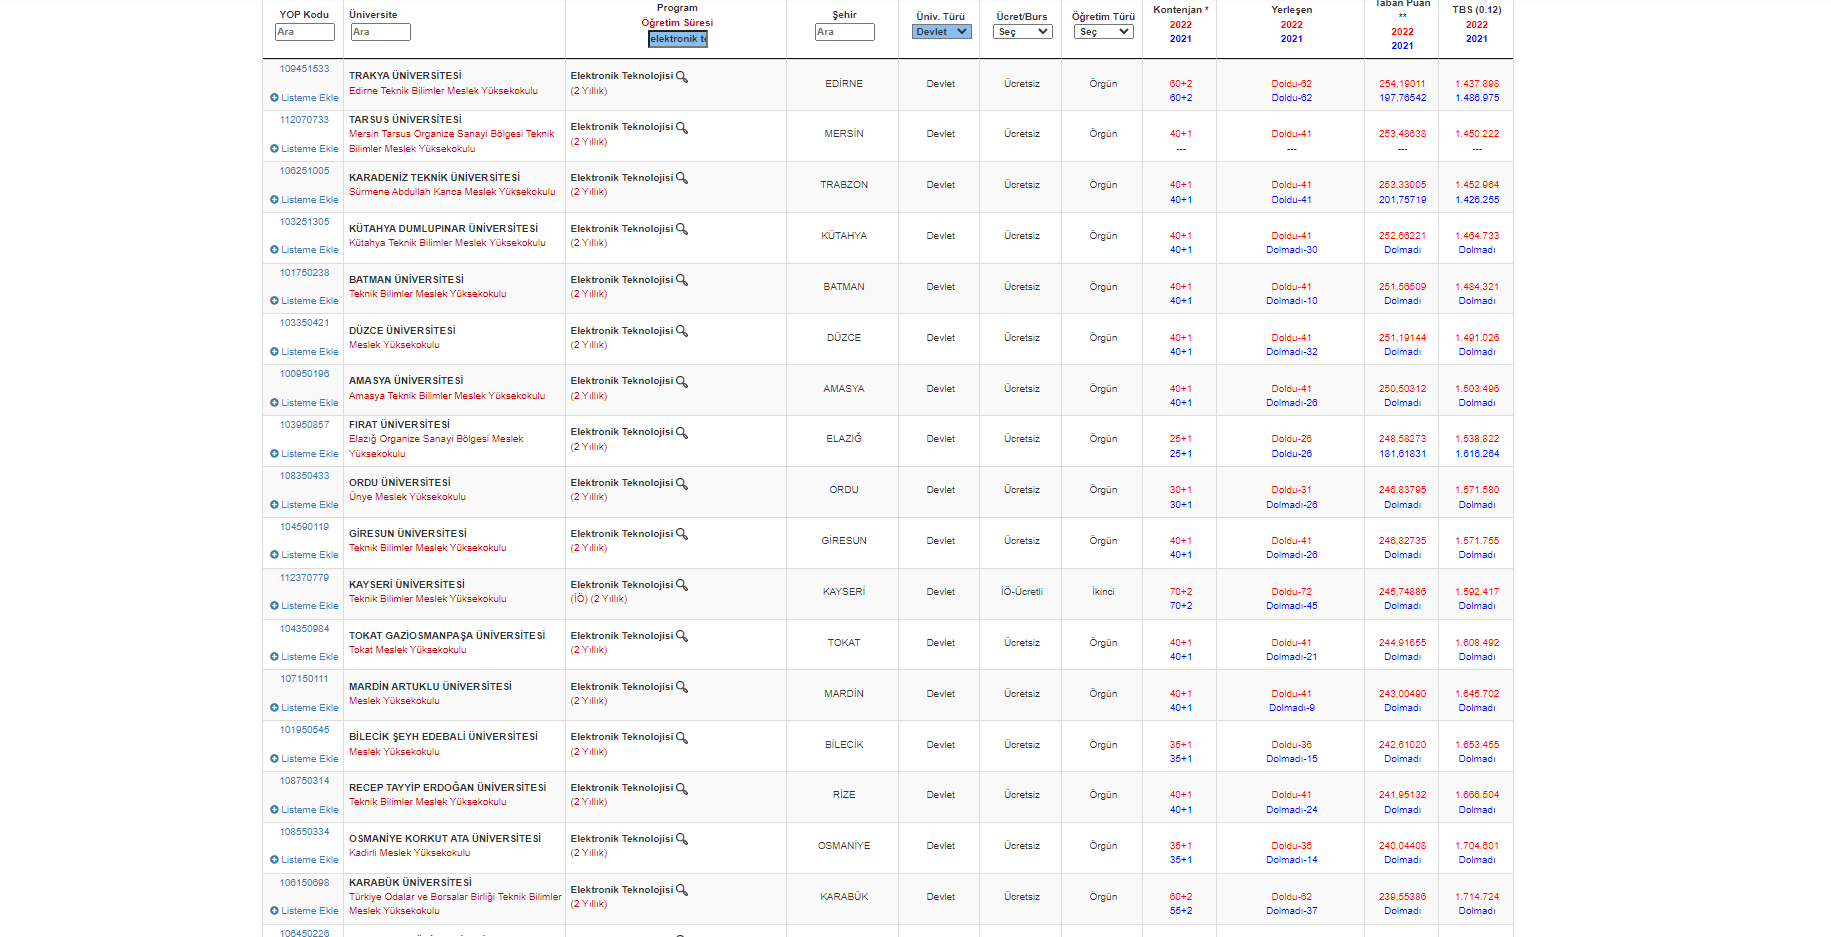1831x937 pixels.
Task: Click magnifier icon in Bilecik Şeyh Edebali row
Action: pos(682,738)
